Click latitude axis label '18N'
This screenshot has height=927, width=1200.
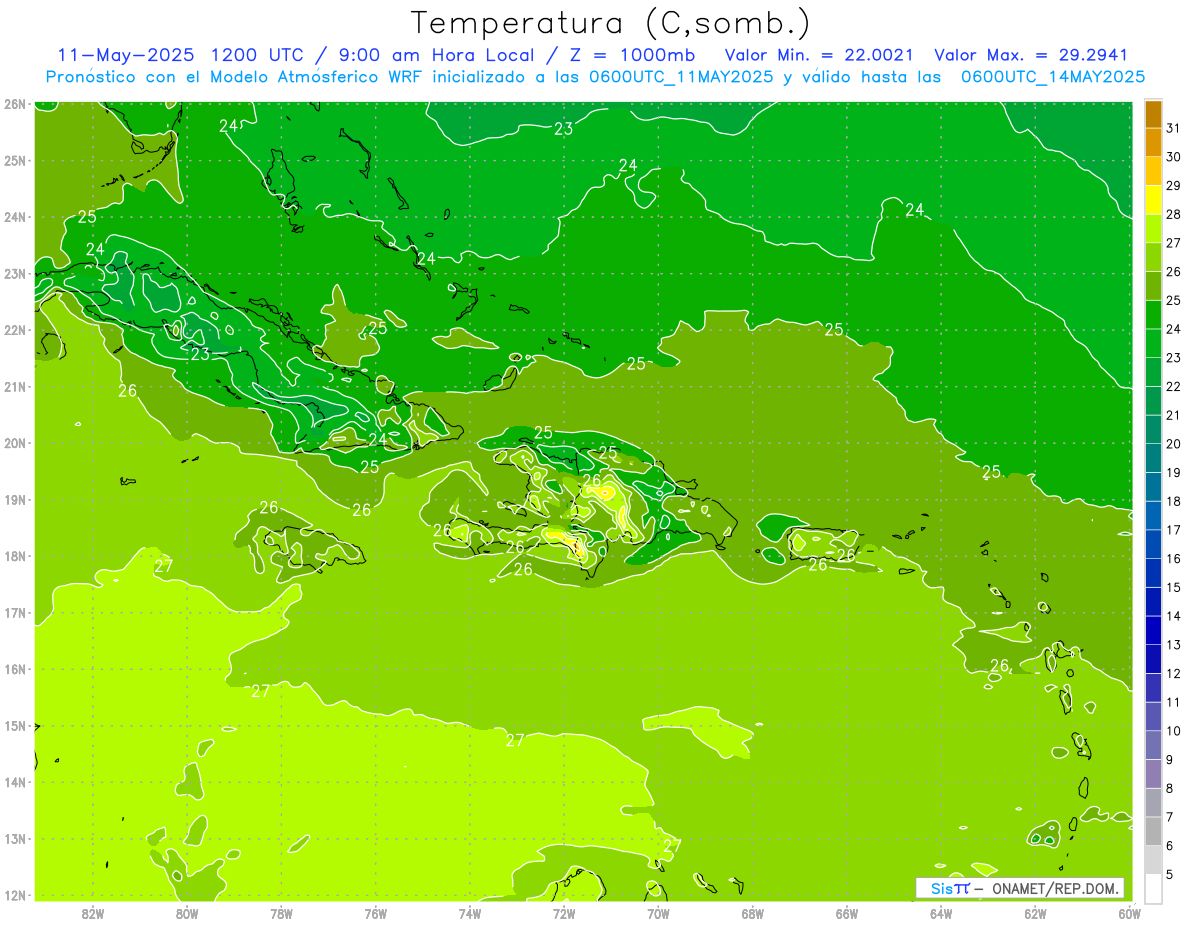click(x=14, y=556)
